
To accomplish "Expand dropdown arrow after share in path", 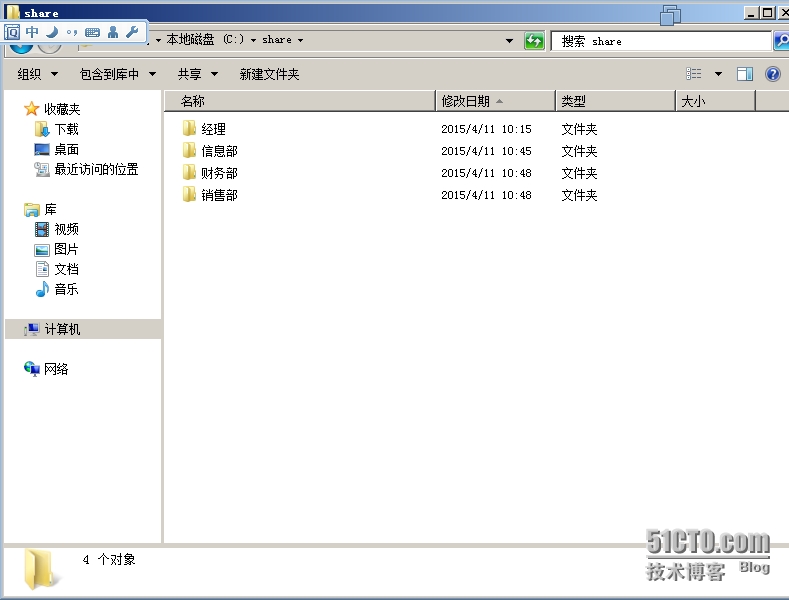I will [x=300, y=40].
